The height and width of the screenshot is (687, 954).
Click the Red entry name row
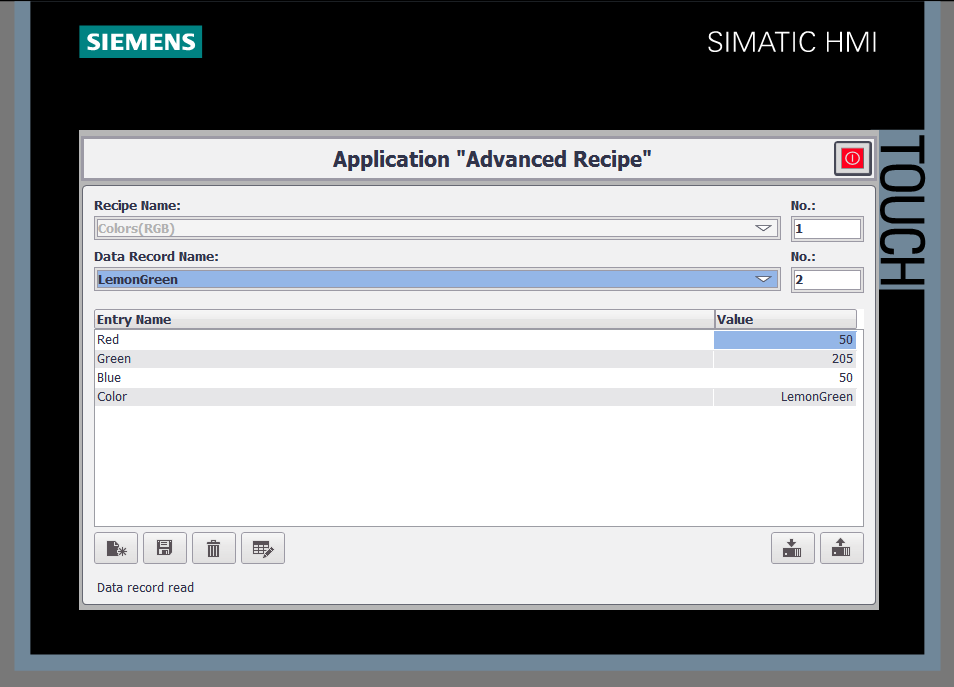[404, 340]
